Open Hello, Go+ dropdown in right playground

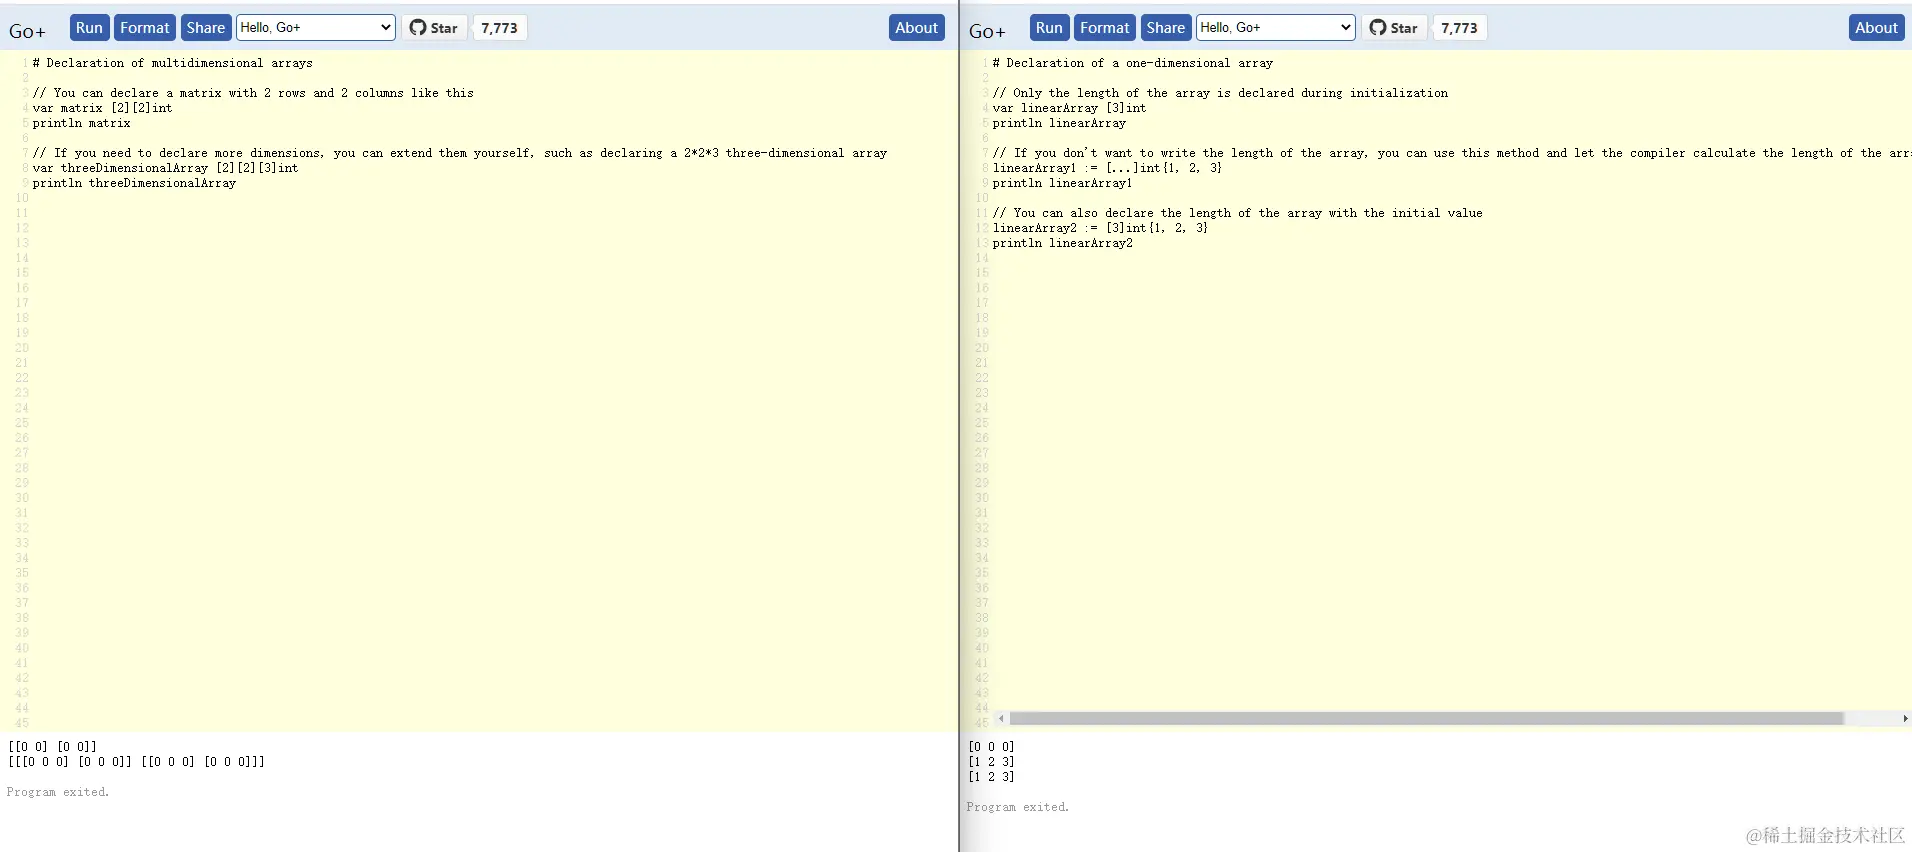(1276, 28)
